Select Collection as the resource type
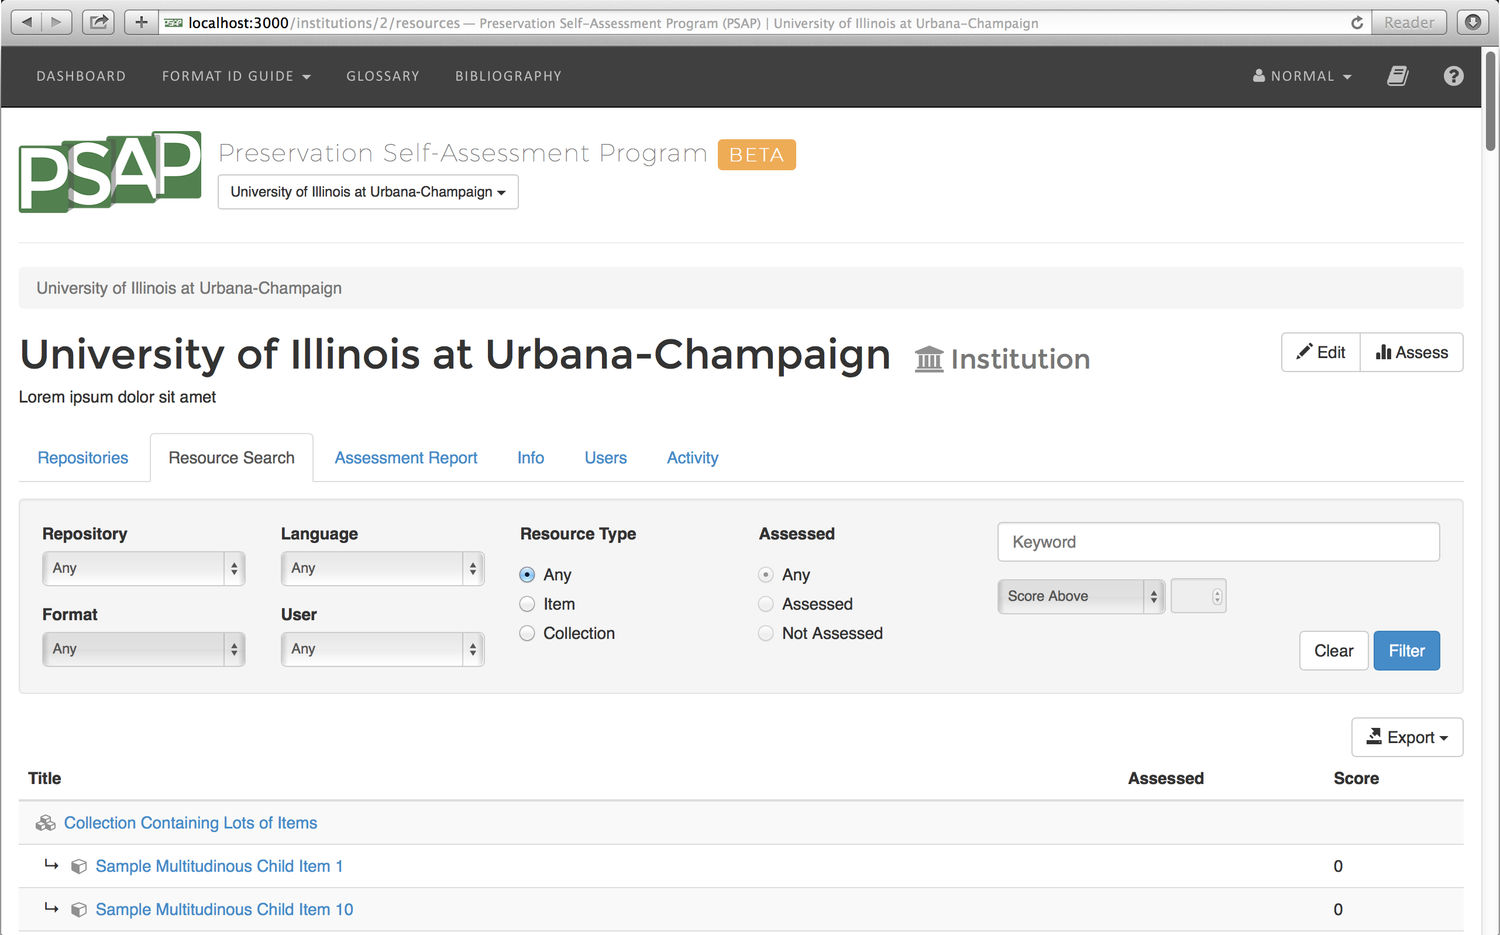This screenshot has height=935, width=1500. coord(527,633)
